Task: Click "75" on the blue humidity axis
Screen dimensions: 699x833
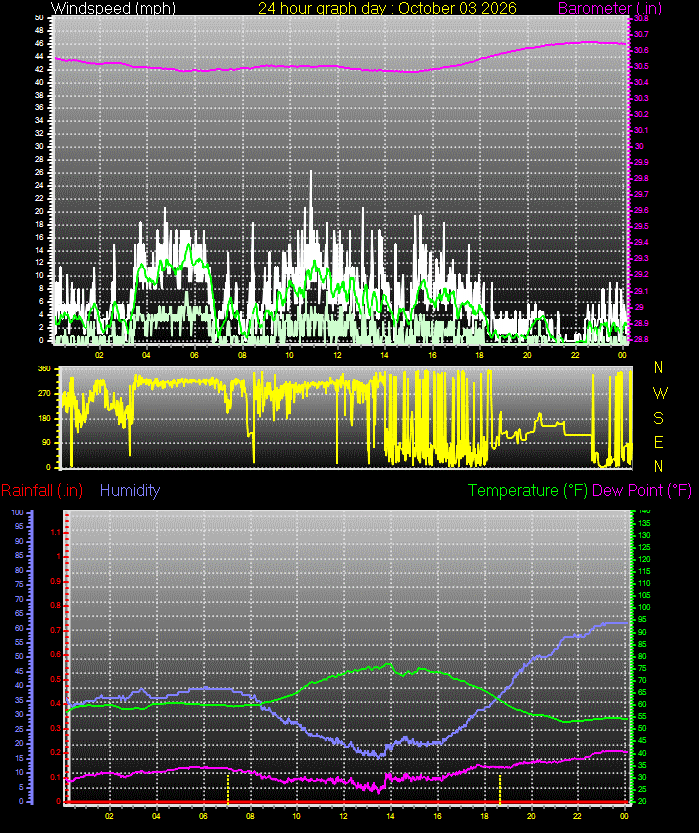Action: [19, 584]
